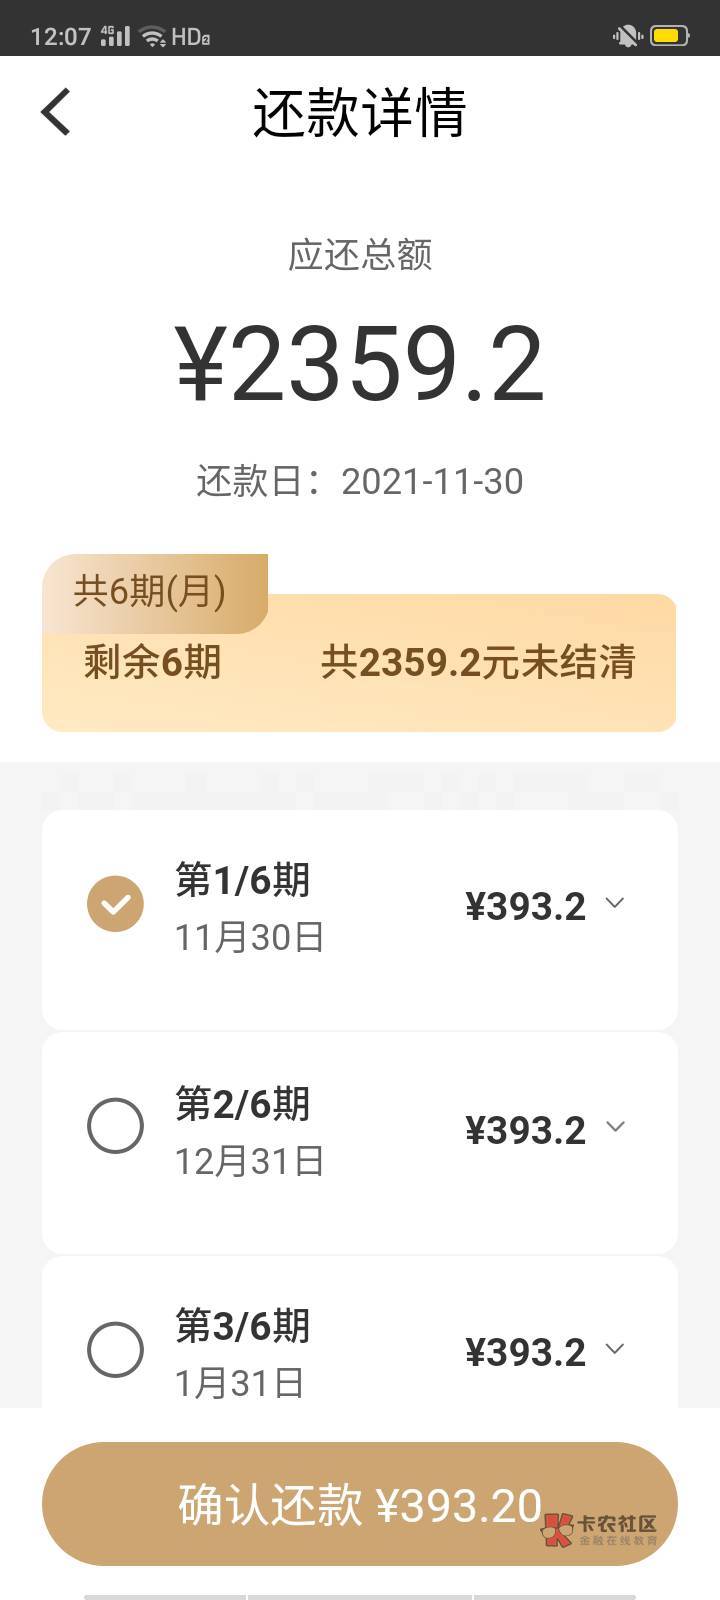Tap the watermark logo in the corner
The width and height of the screenshot is (720, 1600).
point(600,1529)
